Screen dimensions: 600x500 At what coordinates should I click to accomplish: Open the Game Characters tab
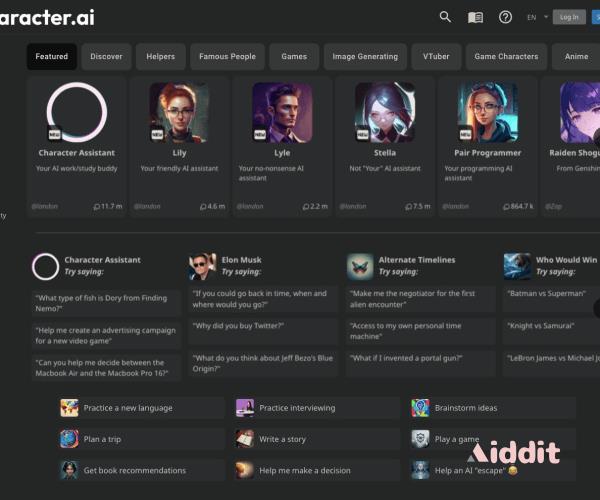coord(506,57)
